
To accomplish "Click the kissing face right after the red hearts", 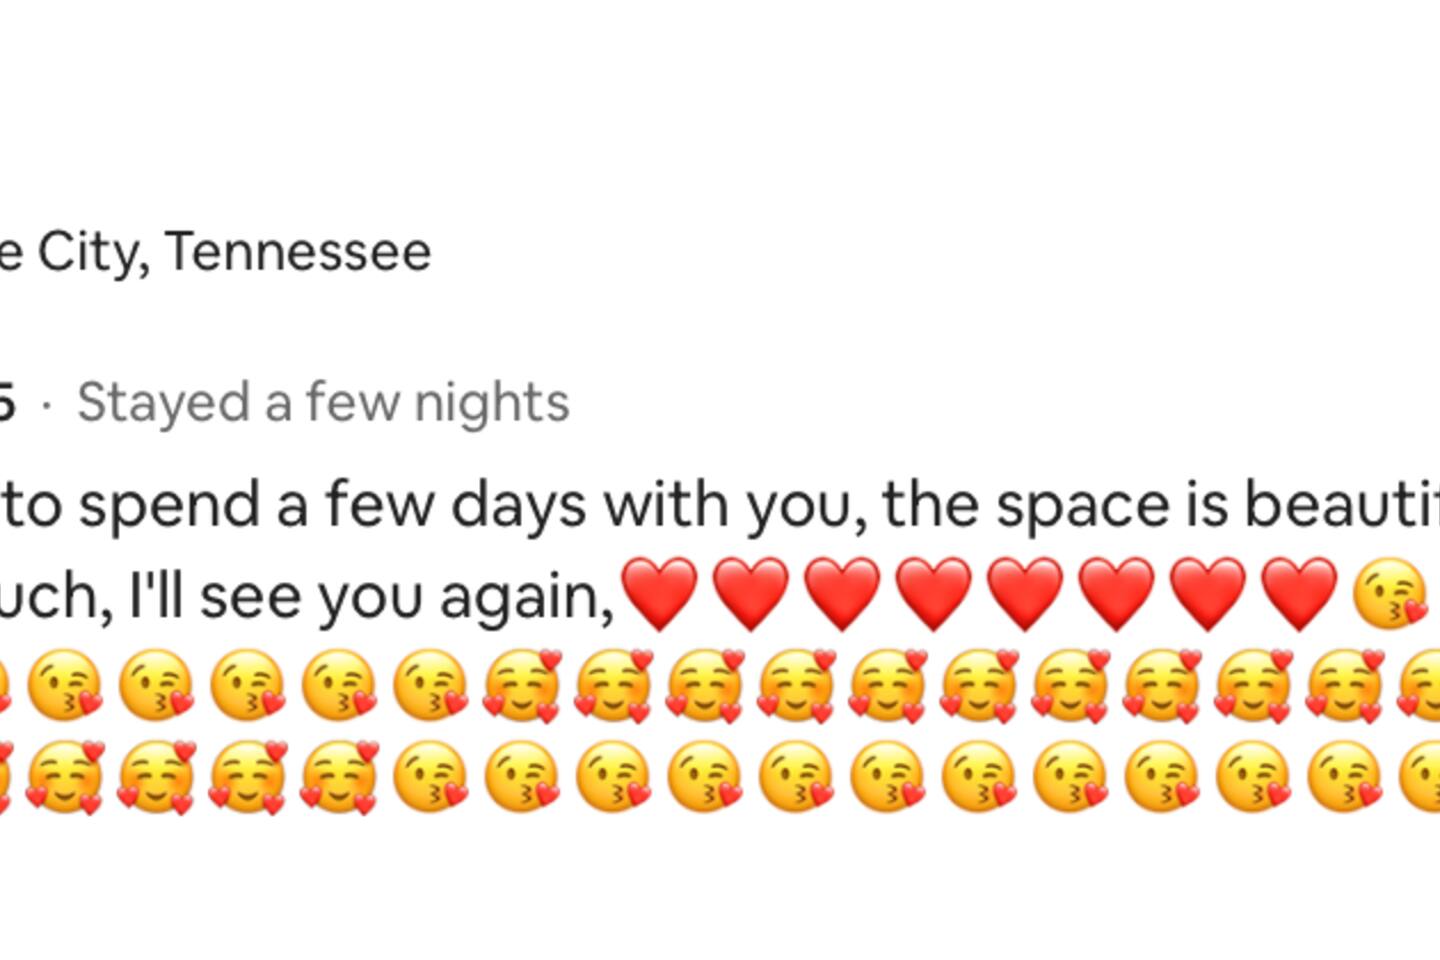I will (x=1389, y=597).
